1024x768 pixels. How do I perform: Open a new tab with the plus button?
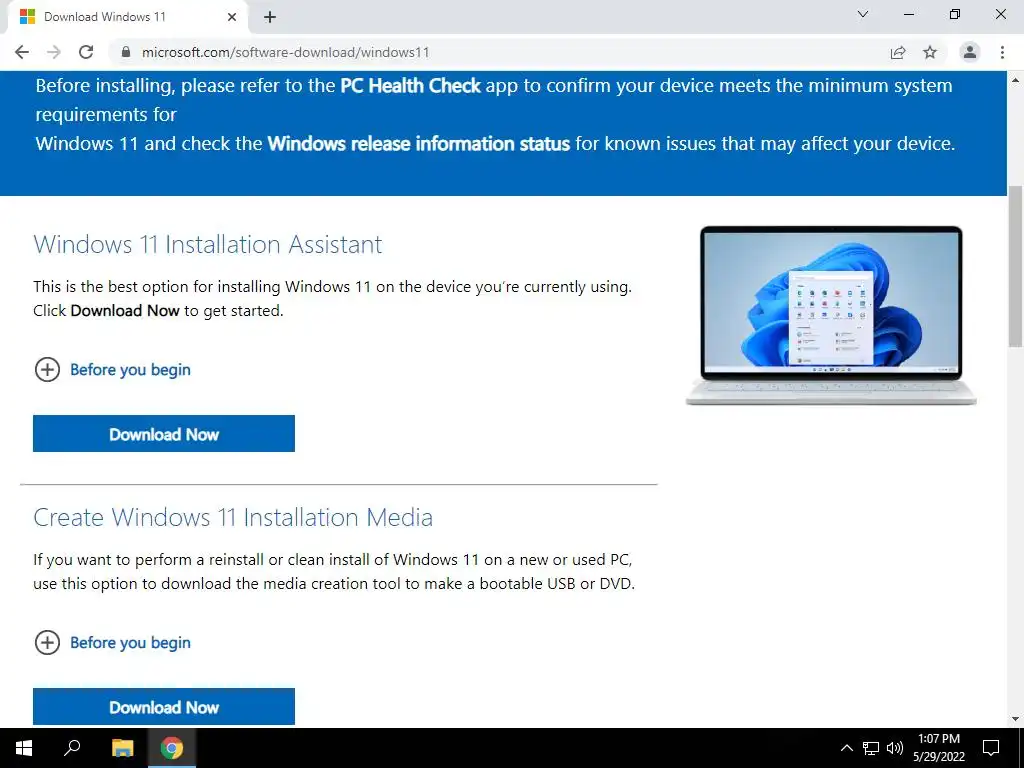point(270,17)
